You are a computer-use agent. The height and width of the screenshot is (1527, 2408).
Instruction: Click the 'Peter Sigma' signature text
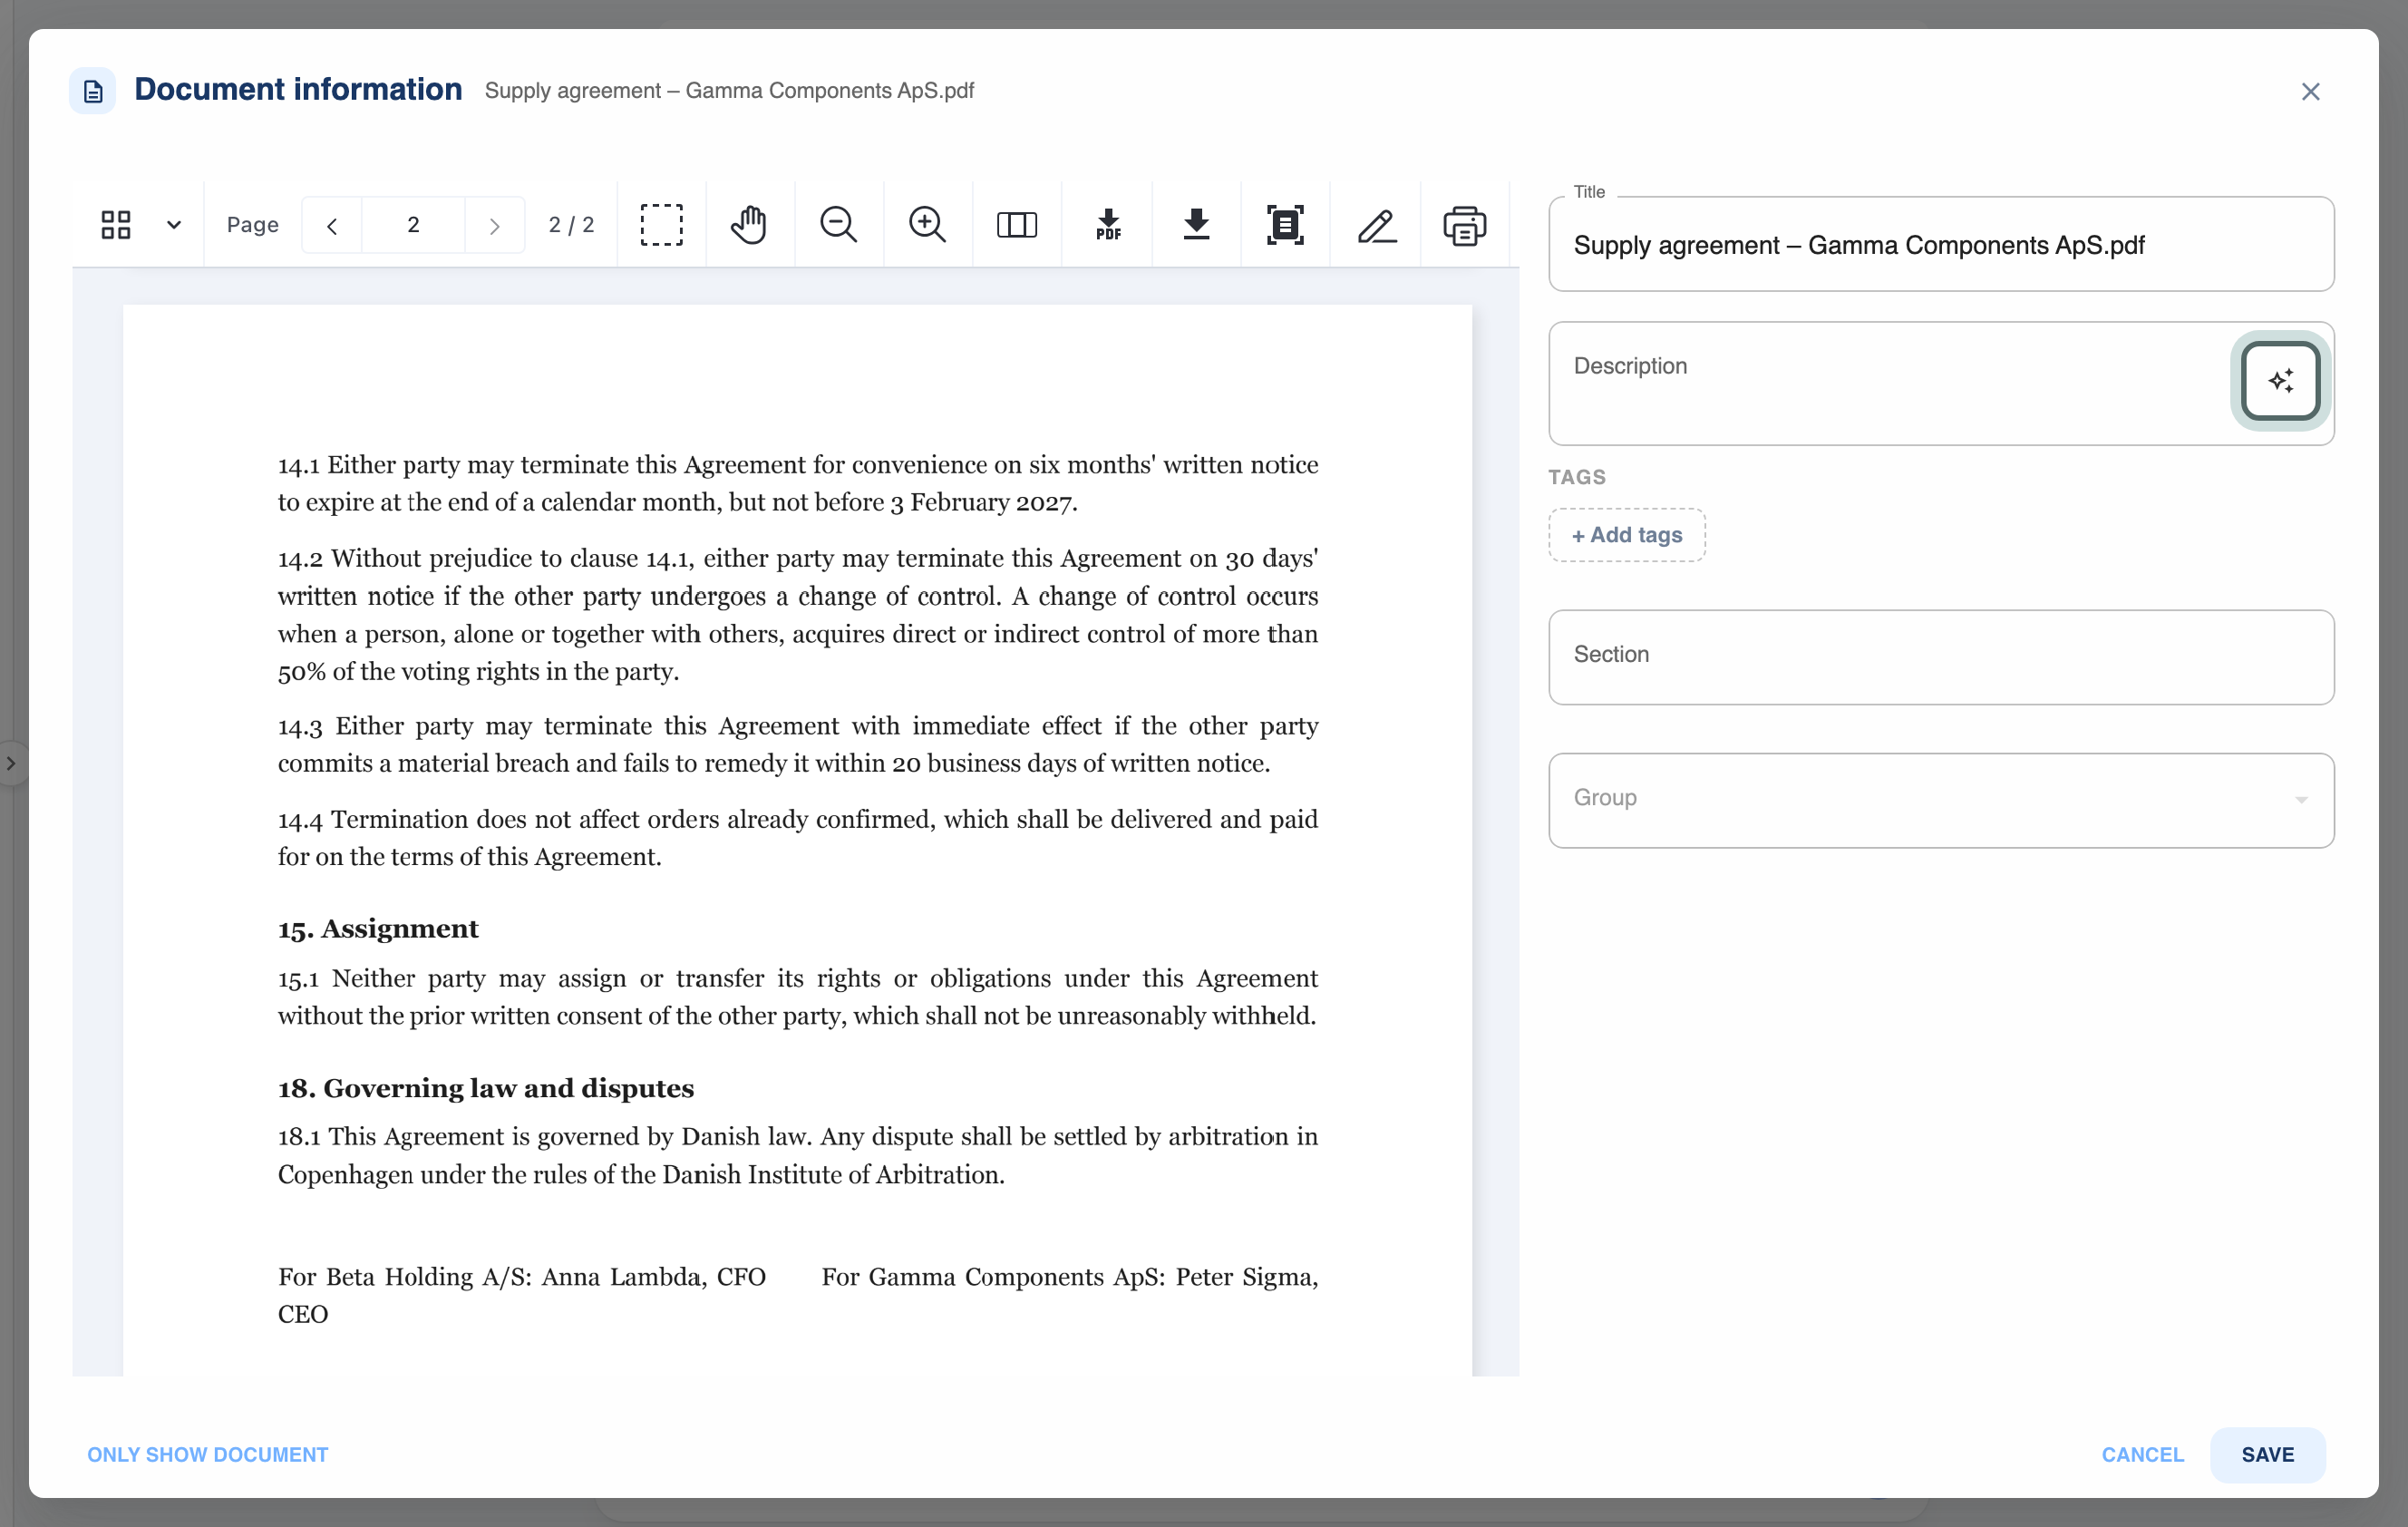click(x=1246, y=1277)
